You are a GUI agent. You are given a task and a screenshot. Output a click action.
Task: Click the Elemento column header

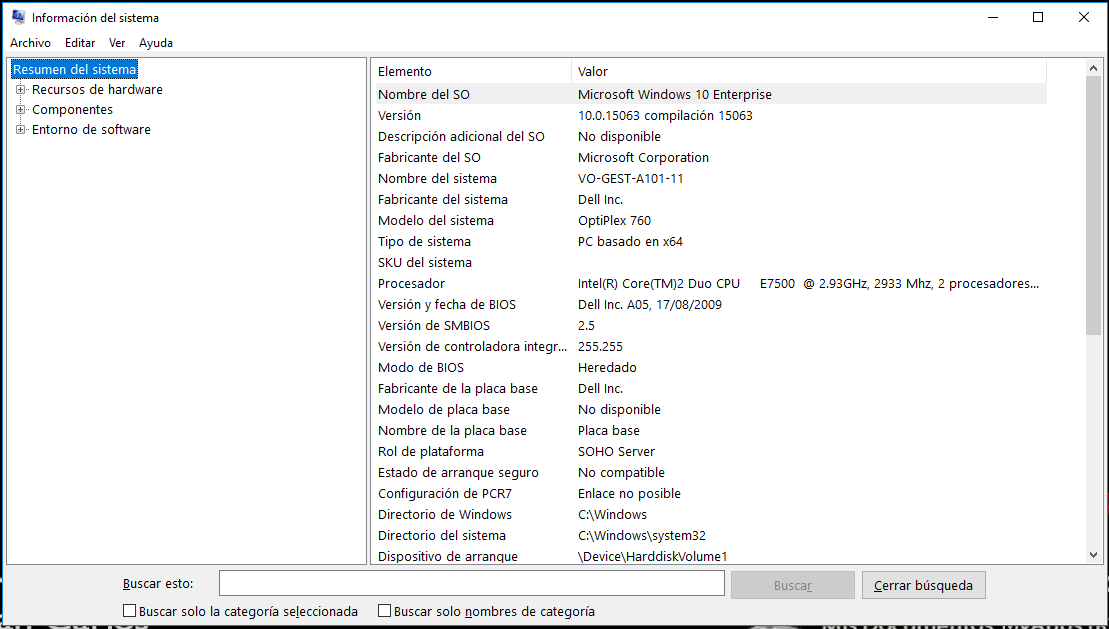click(472, 71)
